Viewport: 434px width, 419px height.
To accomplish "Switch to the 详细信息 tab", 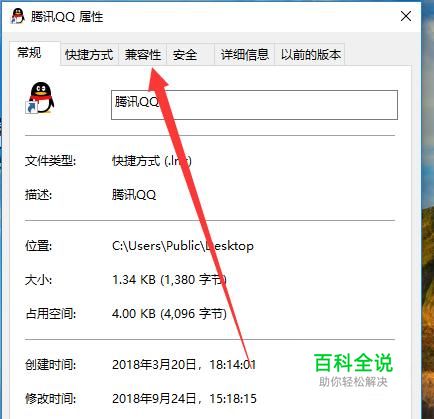I will tap(244, 55).
